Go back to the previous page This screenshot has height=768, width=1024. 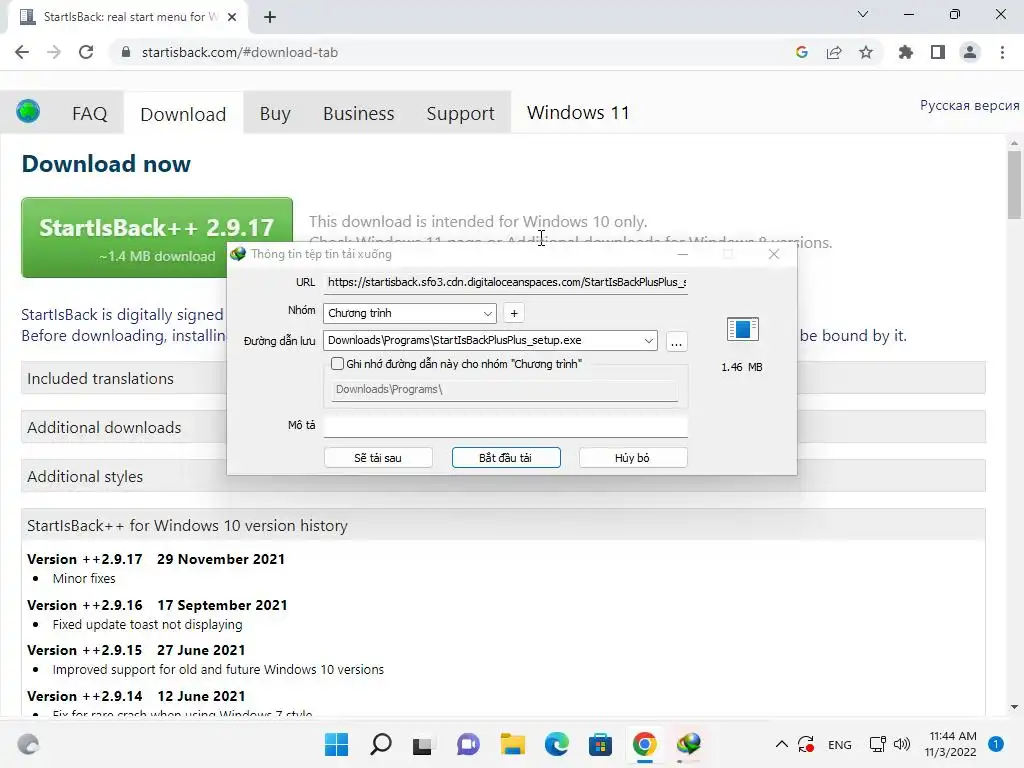point(22,52)
